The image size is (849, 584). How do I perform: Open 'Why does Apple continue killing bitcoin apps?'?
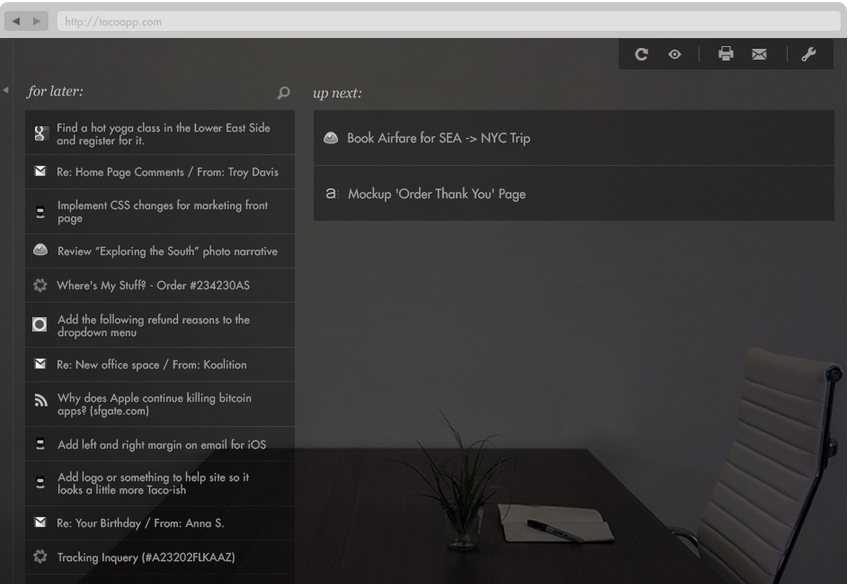(x=160, y=404)
